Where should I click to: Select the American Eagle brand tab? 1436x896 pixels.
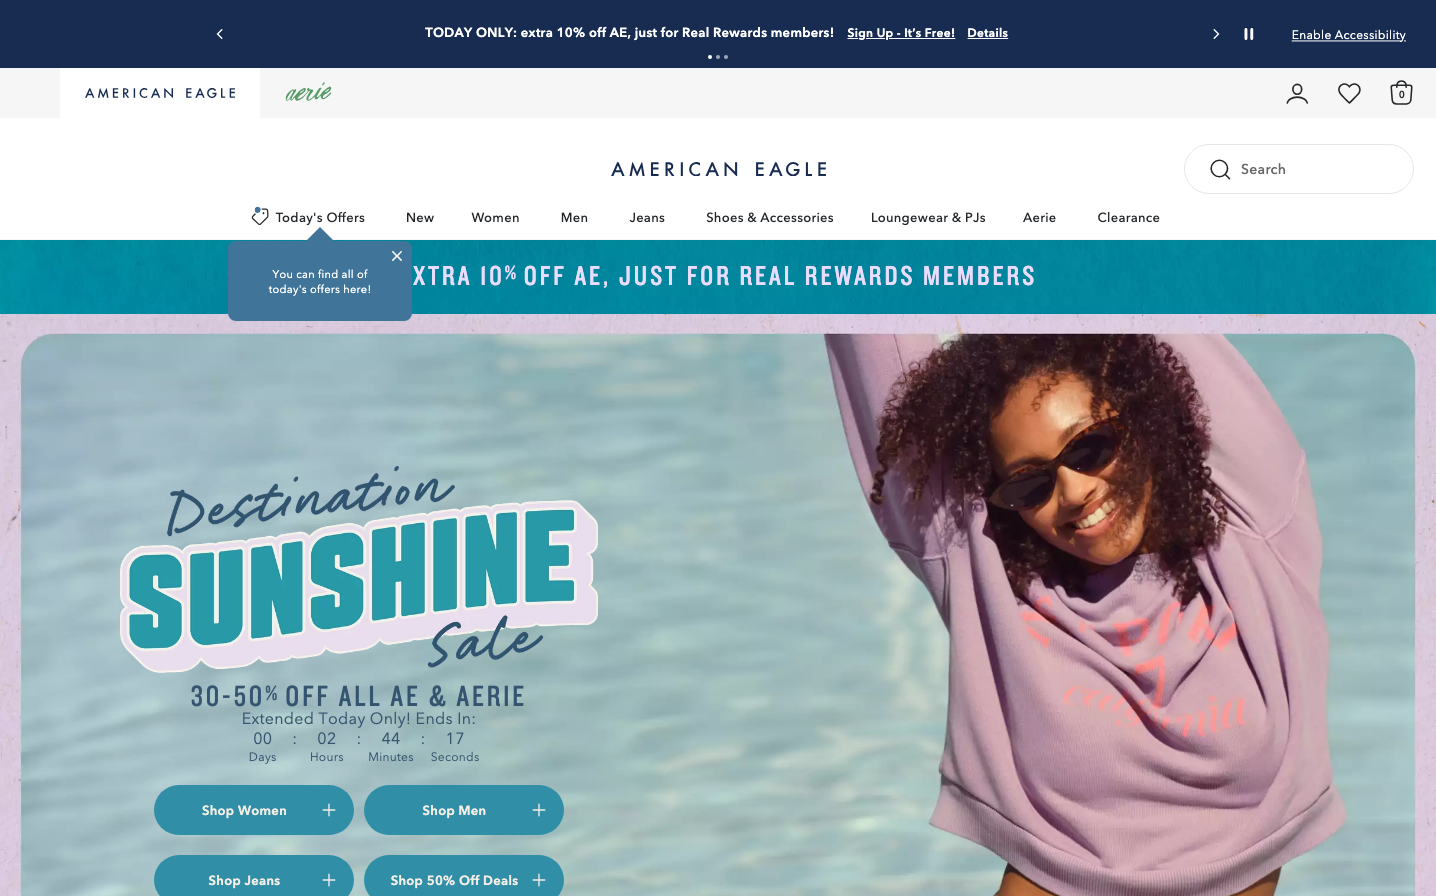point(160,93)
